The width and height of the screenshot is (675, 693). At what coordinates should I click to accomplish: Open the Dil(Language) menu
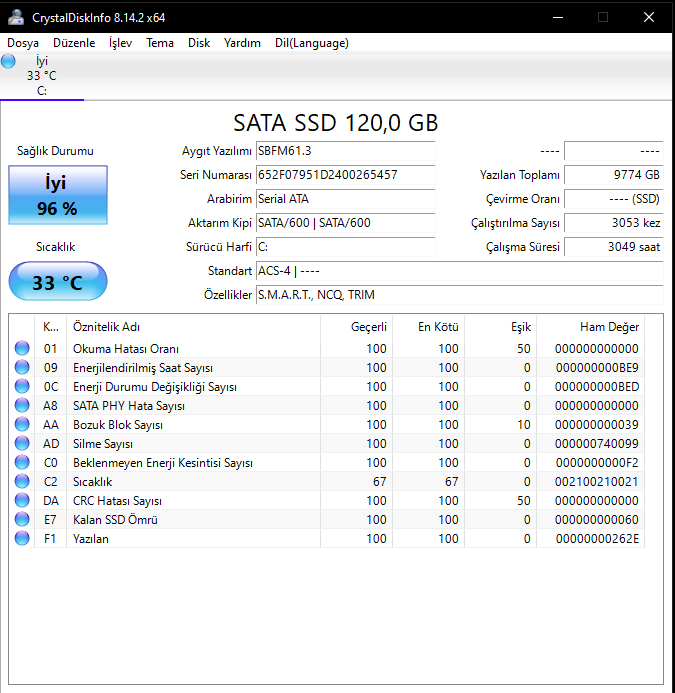tap(312, 43)
